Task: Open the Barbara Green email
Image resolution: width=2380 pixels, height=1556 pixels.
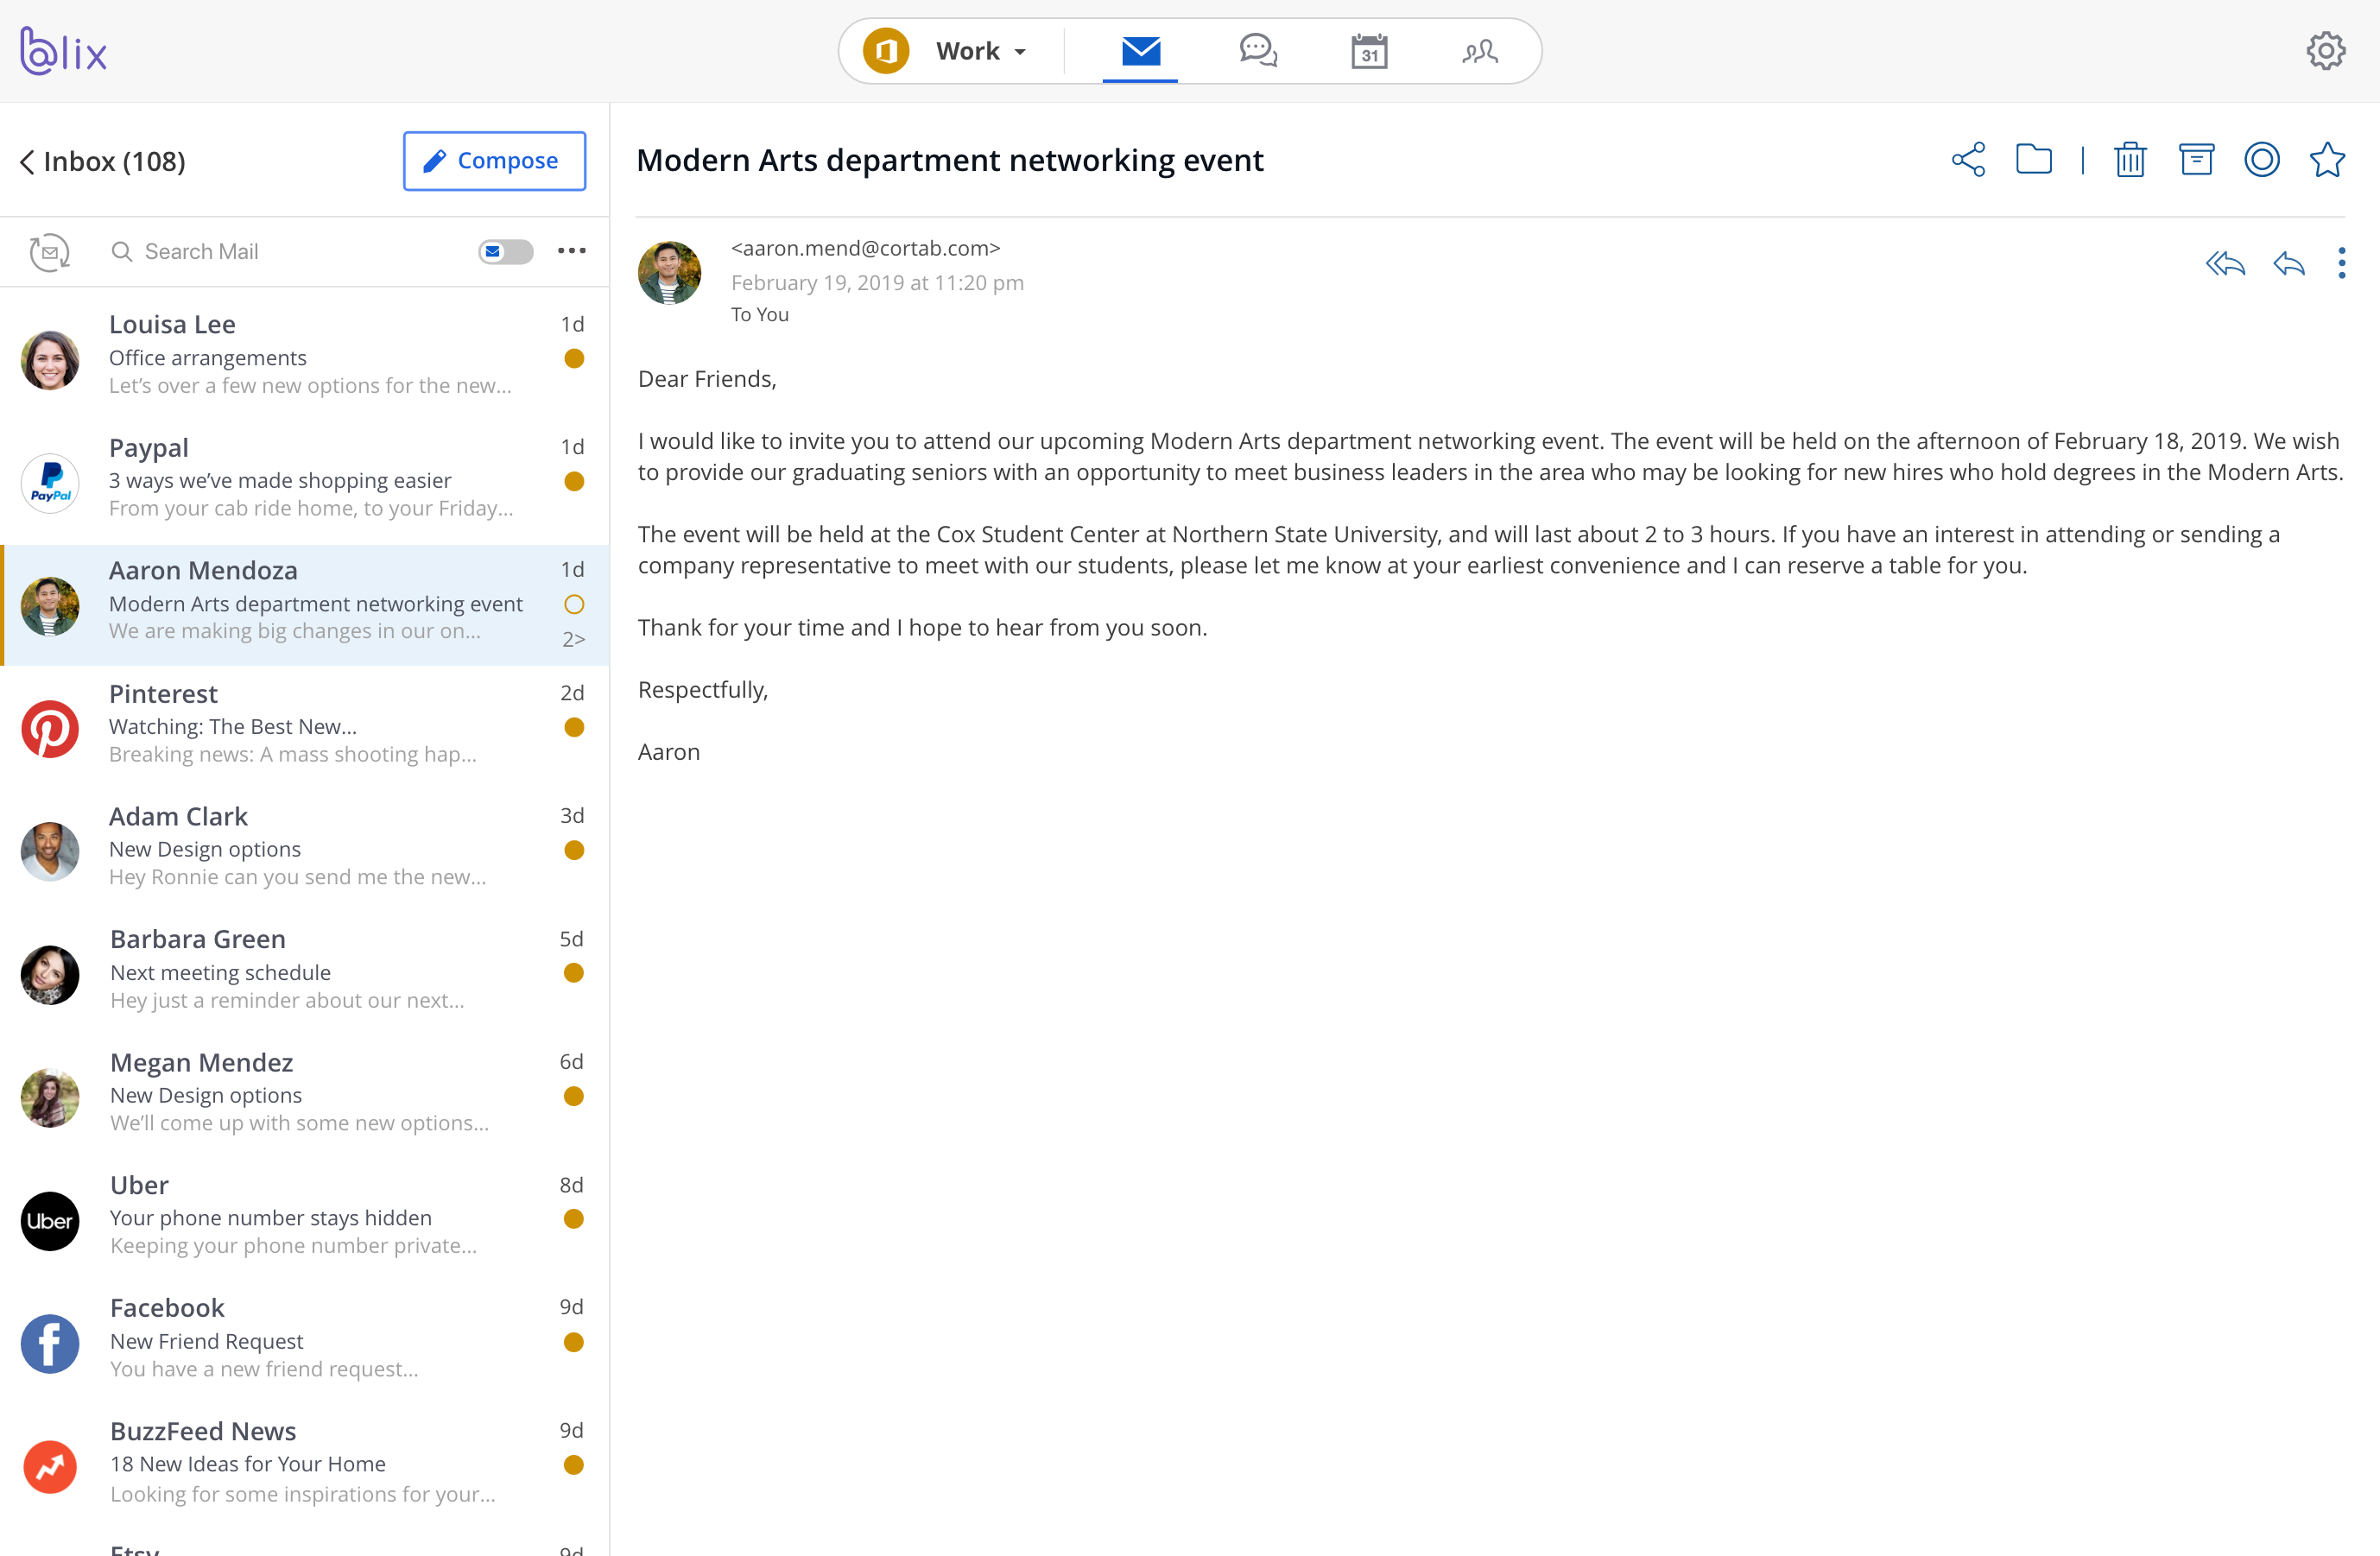Action: pos(304,973)
